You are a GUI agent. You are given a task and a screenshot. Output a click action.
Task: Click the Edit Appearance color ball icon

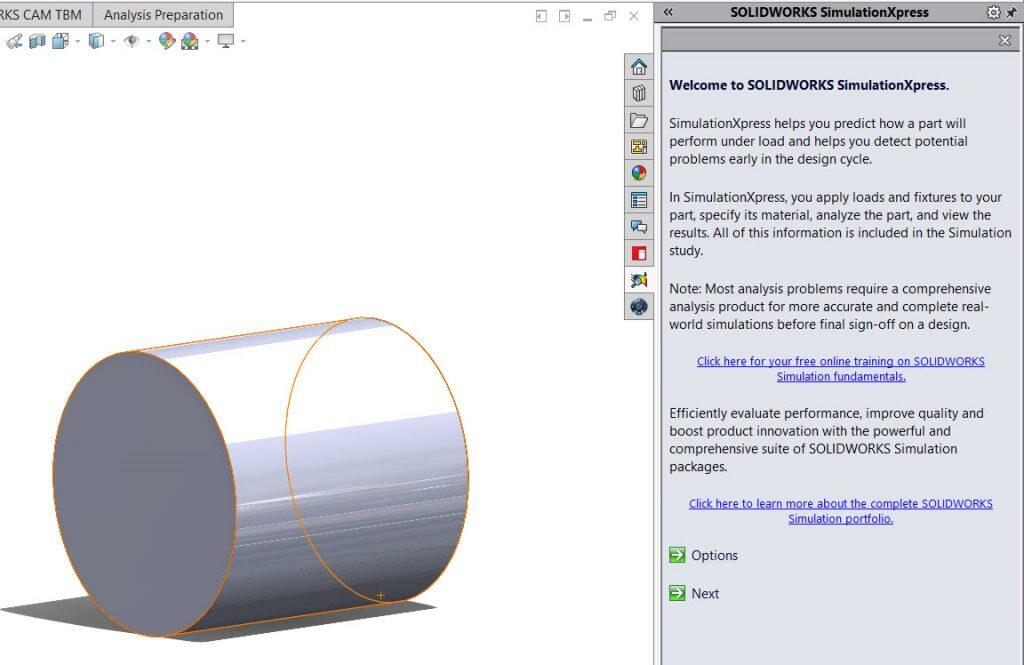point(166,41)
